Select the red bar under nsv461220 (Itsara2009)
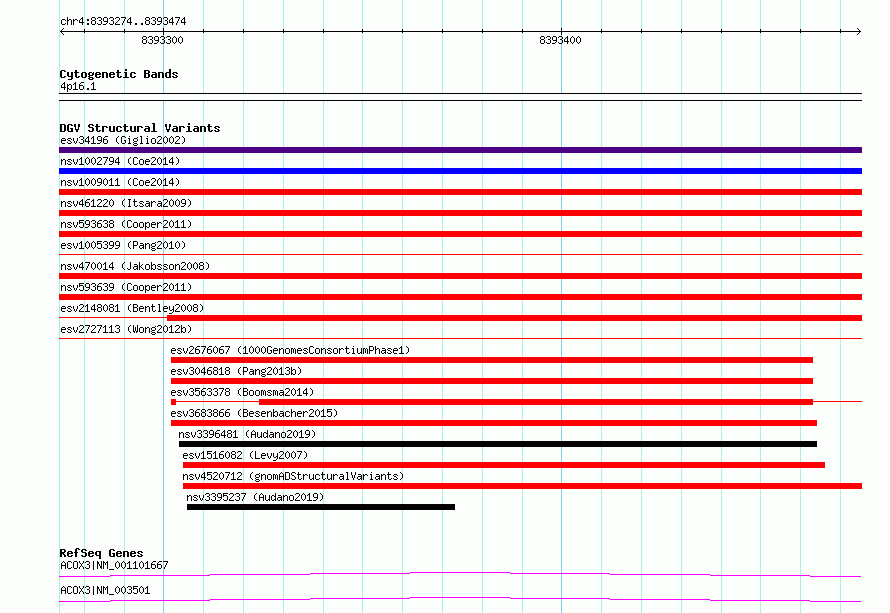 pos(460,213)
